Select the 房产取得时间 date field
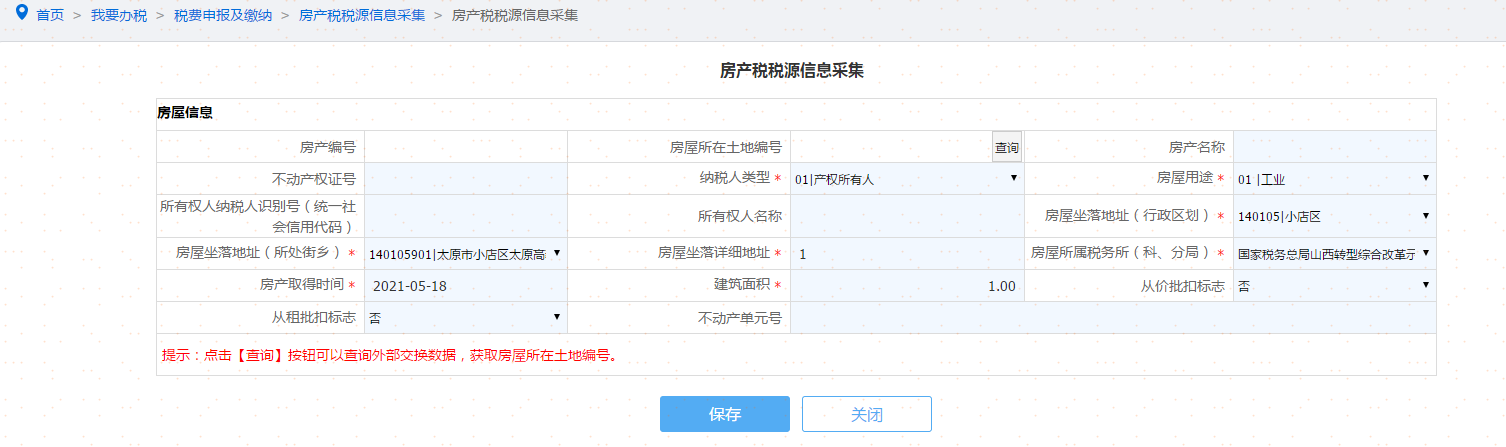 pyautogui.click(x=465, y=286)
